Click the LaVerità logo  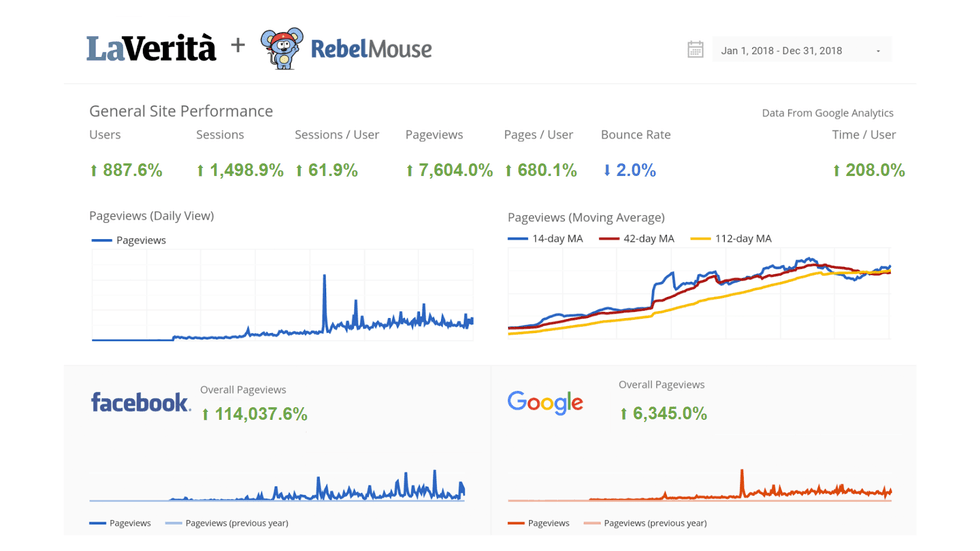point(151,48)
